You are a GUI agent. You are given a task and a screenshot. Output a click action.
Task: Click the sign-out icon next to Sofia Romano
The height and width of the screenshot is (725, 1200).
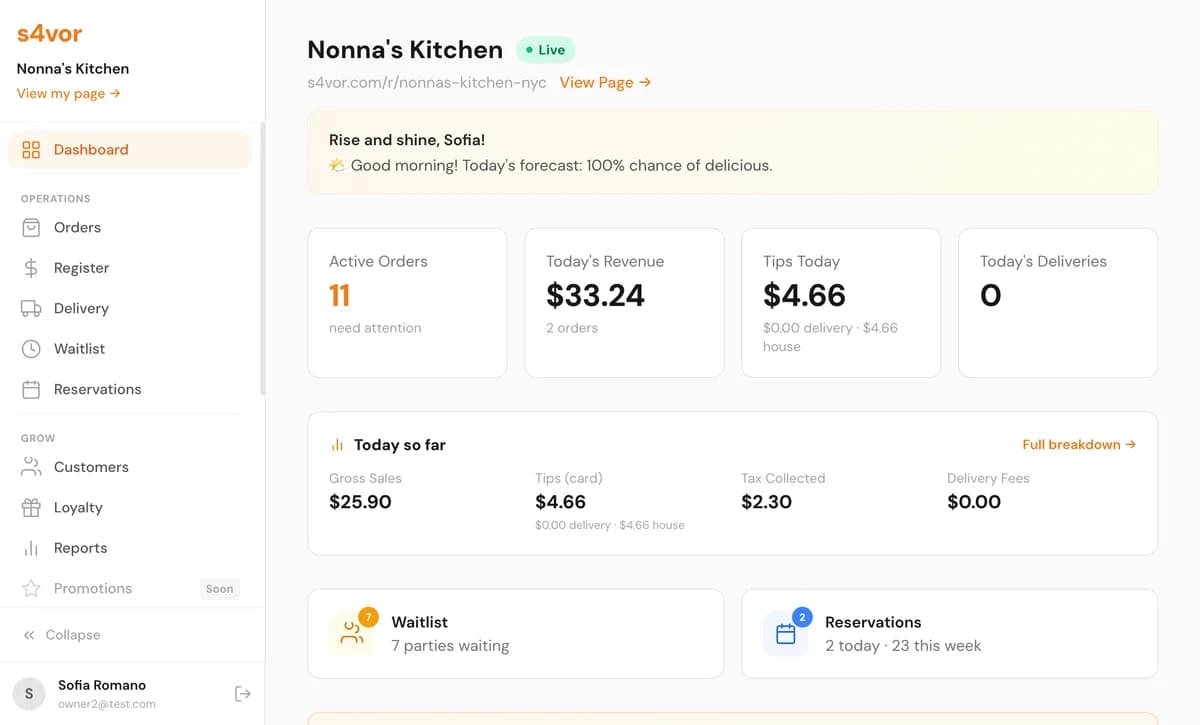pyautogui.click(x=242, y=693)
